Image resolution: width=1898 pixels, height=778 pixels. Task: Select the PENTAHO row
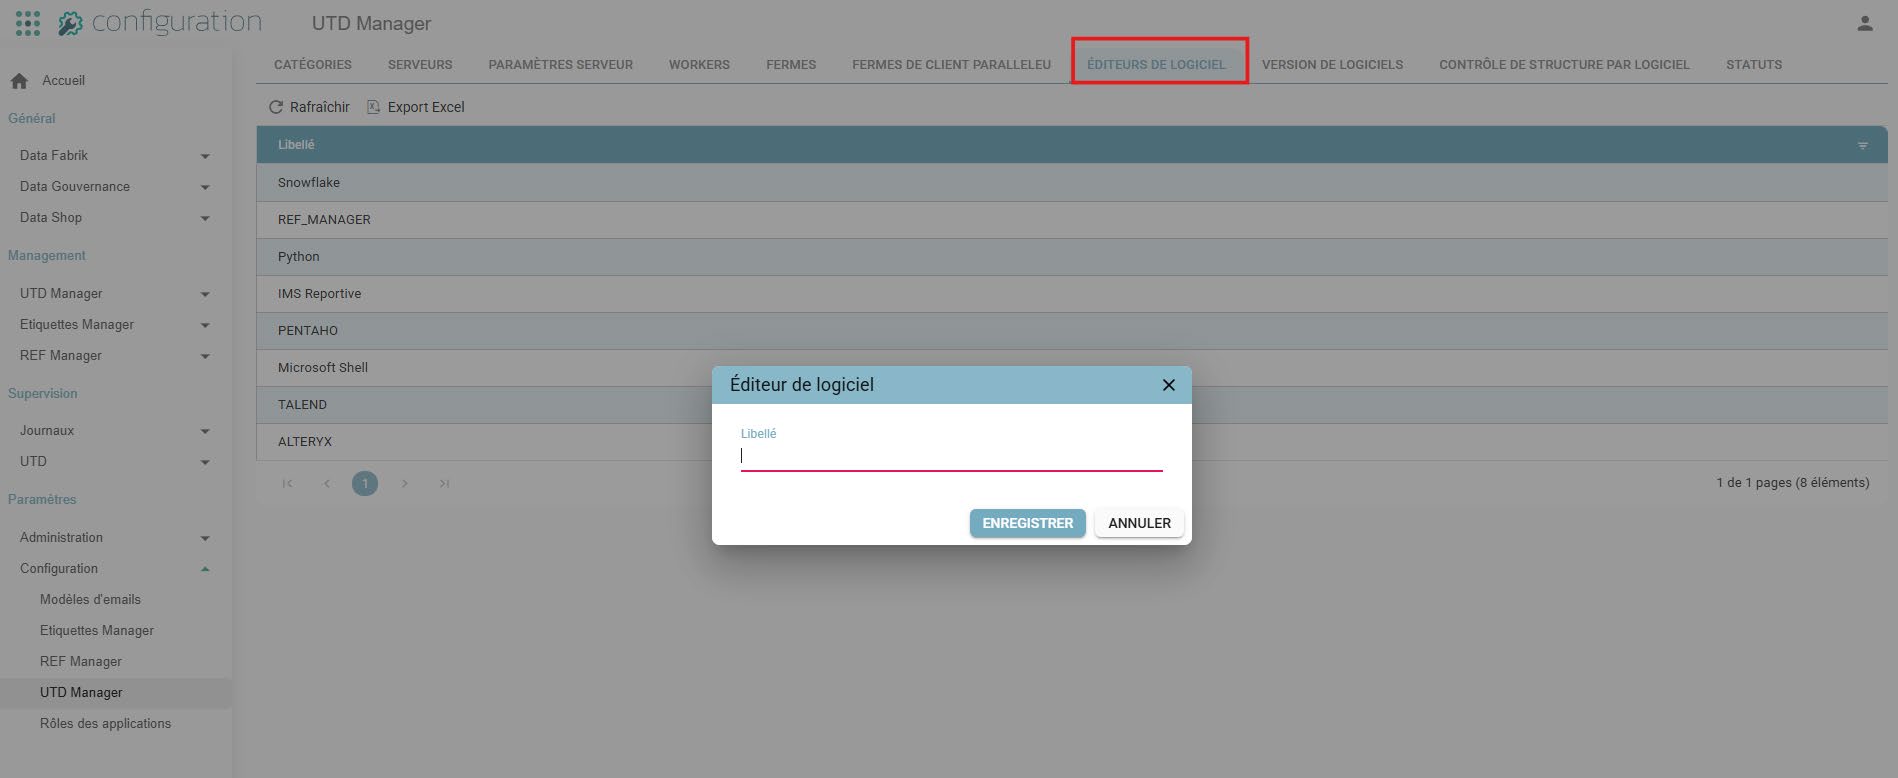click(1072, 331)
